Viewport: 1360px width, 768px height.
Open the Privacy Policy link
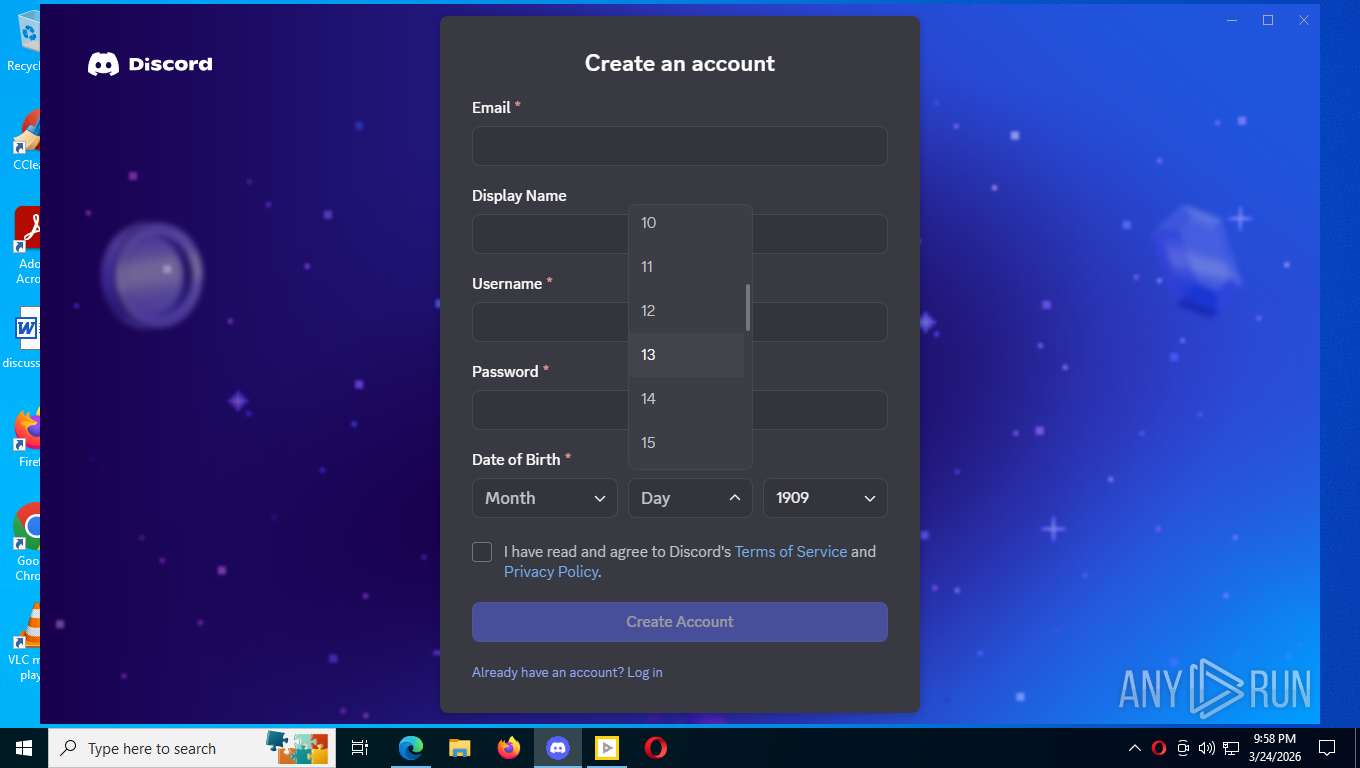(x=551, y=572)
